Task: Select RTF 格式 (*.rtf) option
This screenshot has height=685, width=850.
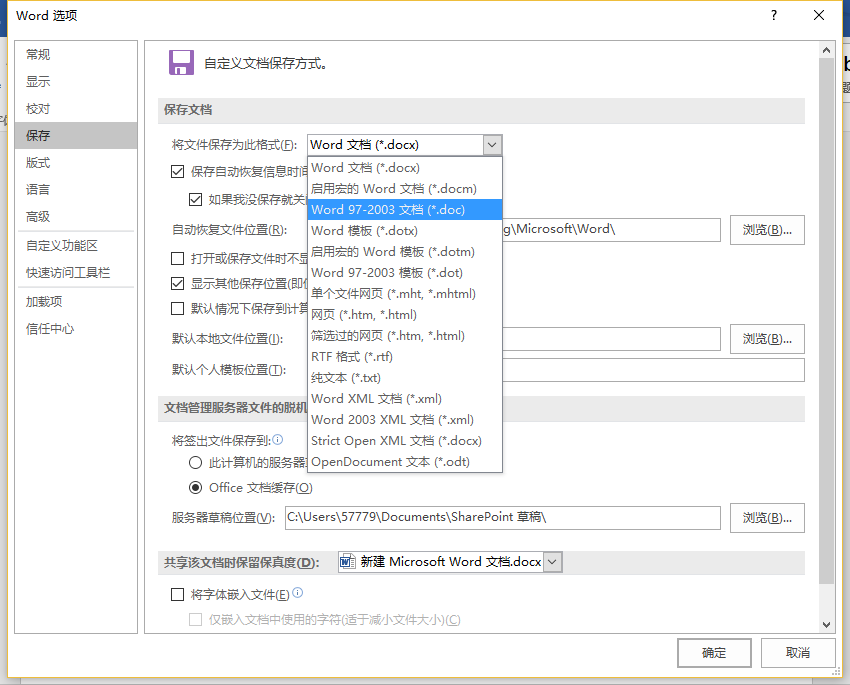Action: point(404,357)
